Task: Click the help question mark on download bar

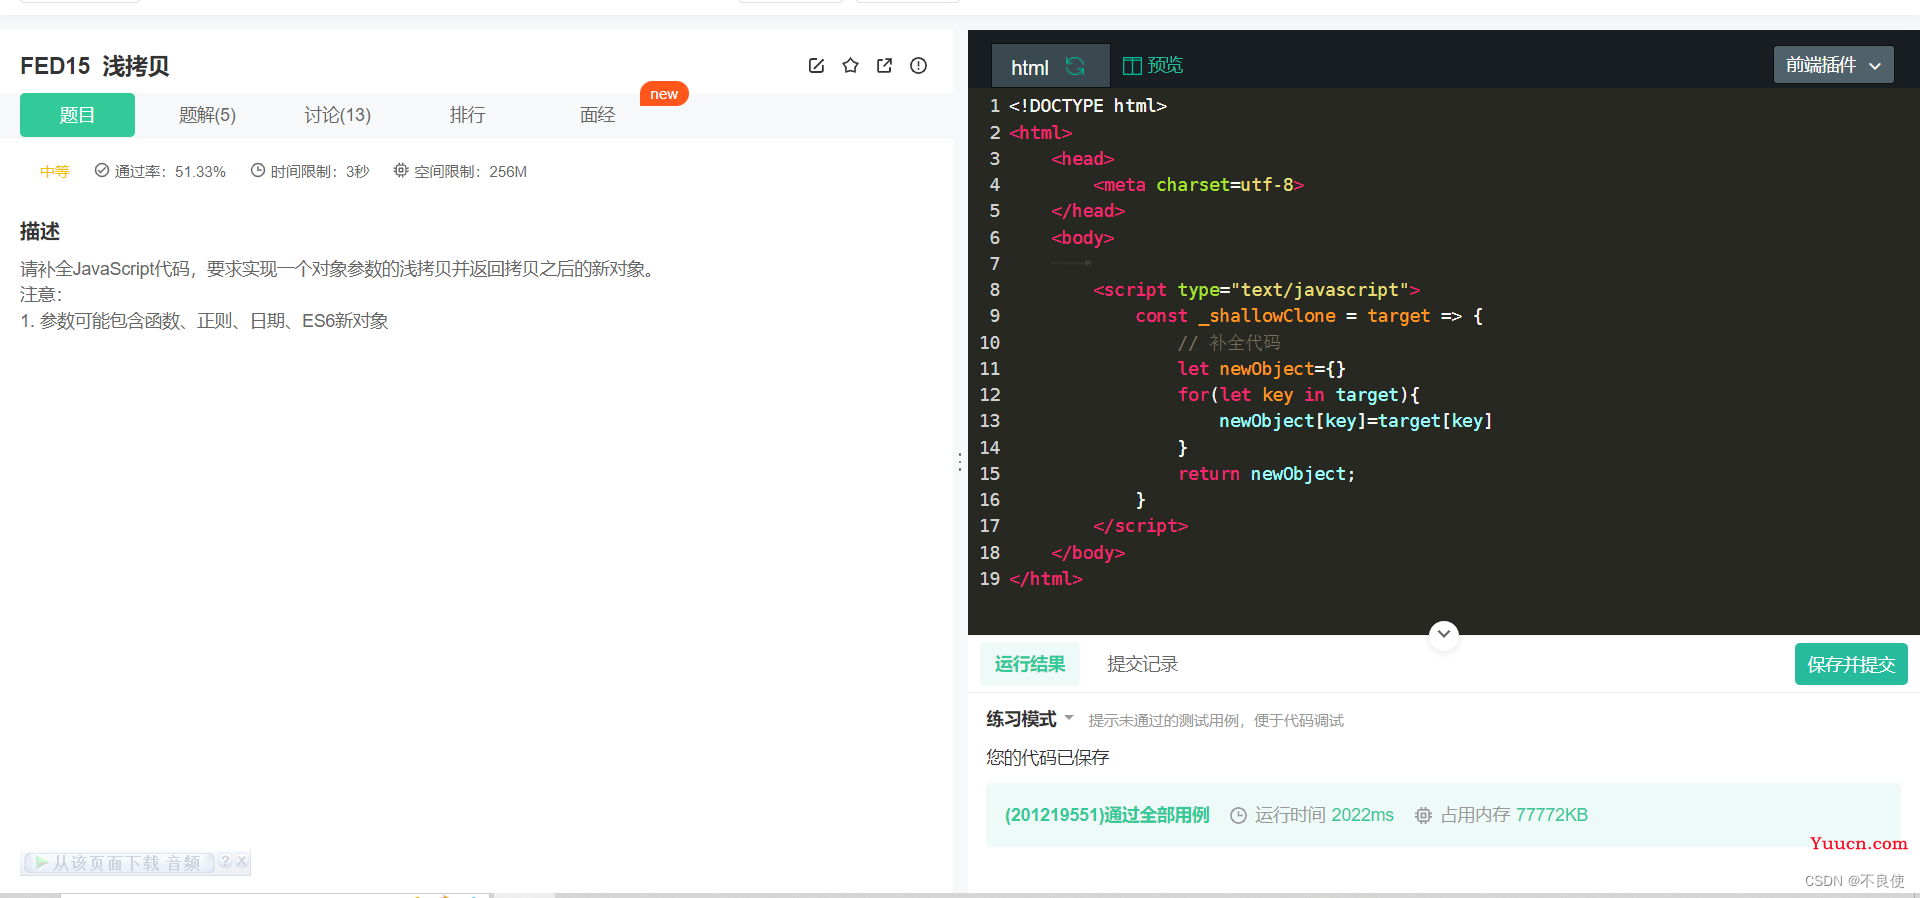Action: tap(225, 861)
